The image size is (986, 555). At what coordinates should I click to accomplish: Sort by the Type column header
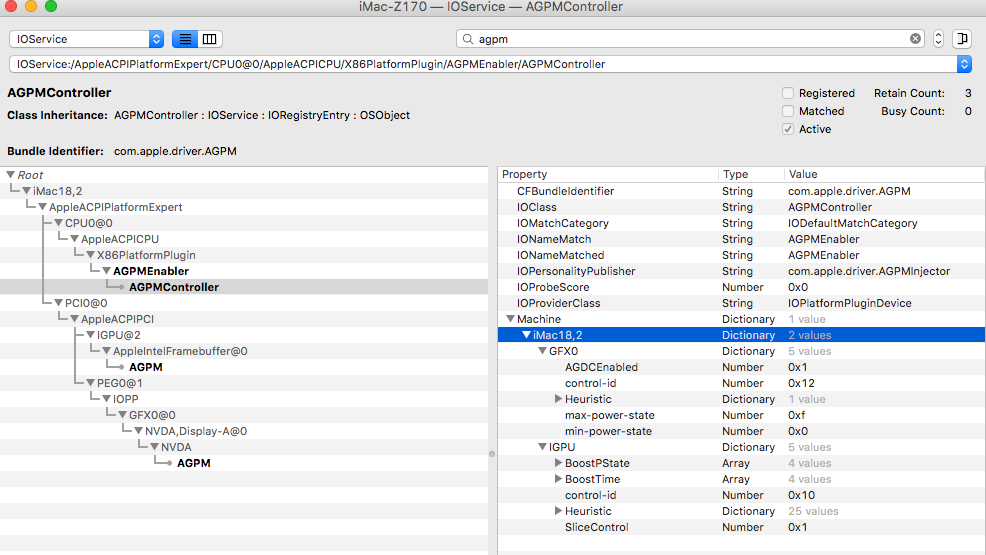tap(751, 174)
